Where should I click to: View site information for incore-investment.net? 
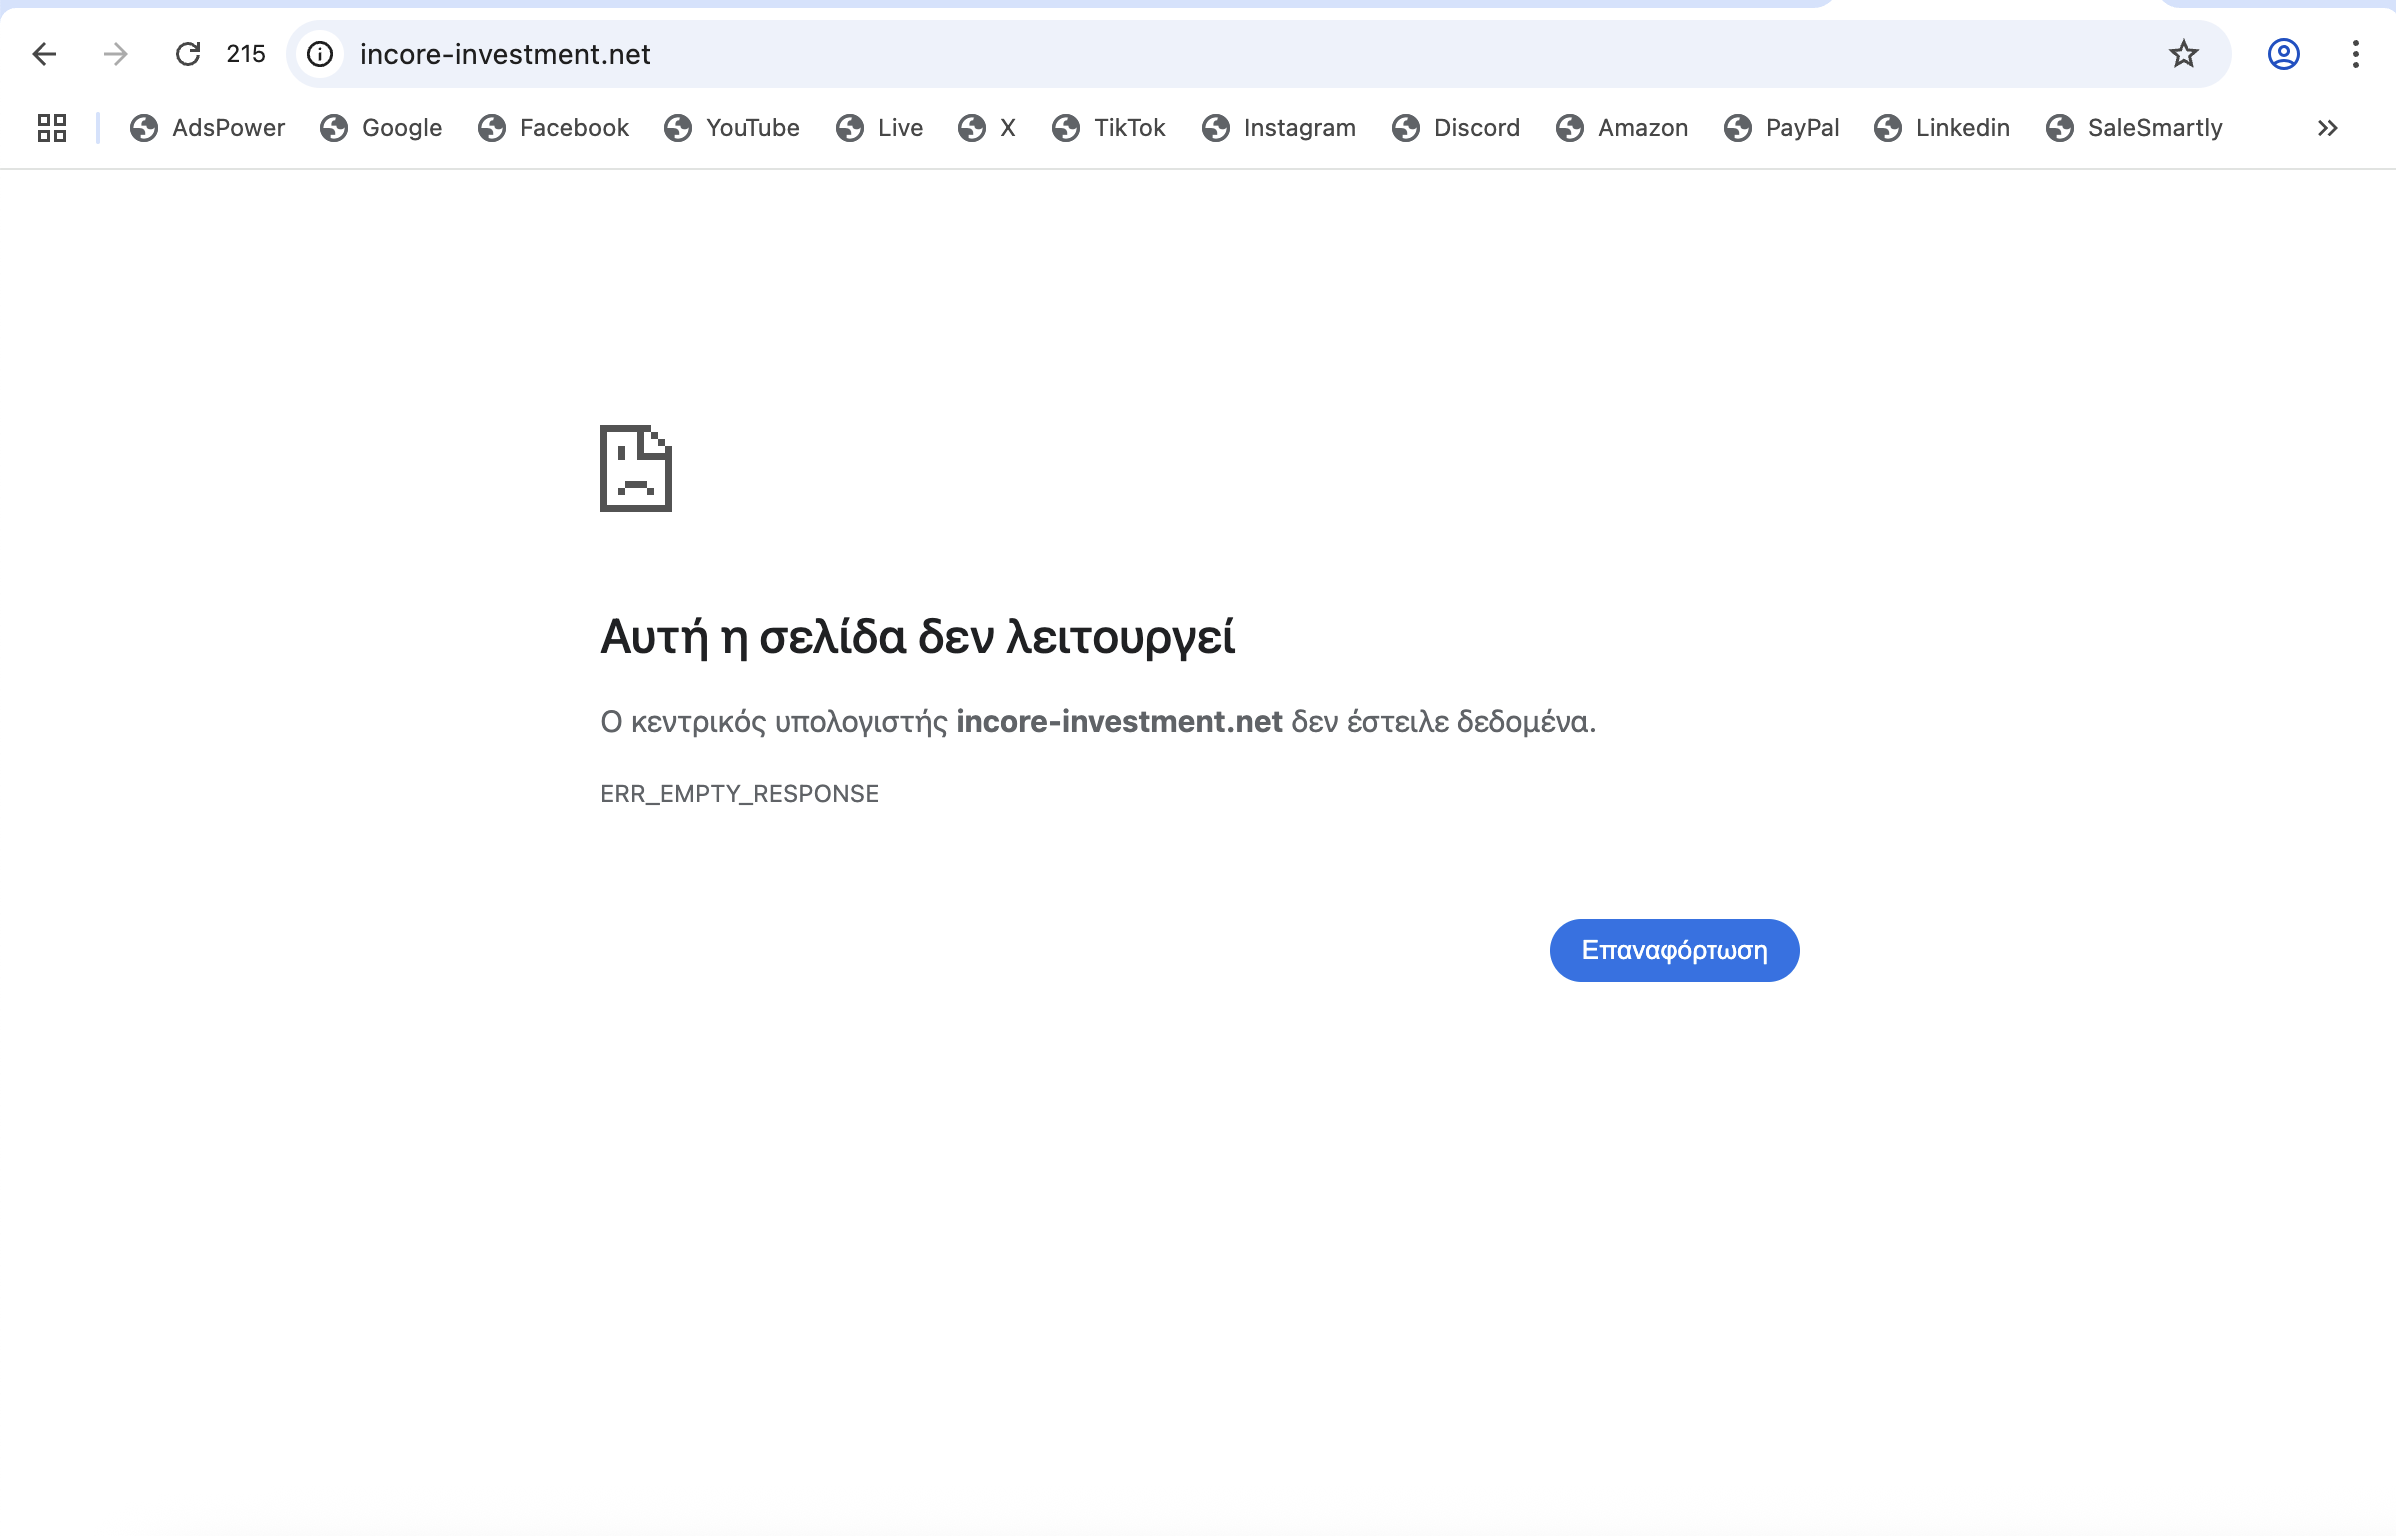pyautogui.click(x=320, y=54)
